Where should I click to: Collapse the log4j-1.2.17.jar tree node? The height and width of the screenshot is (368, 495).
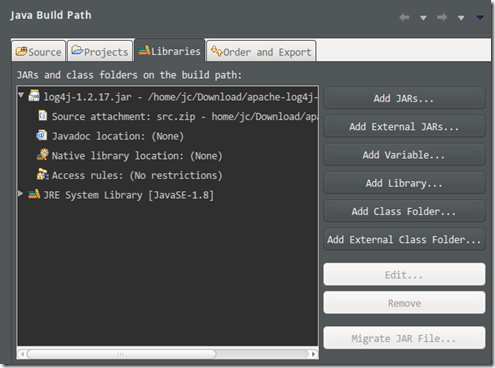coord(21,95)
